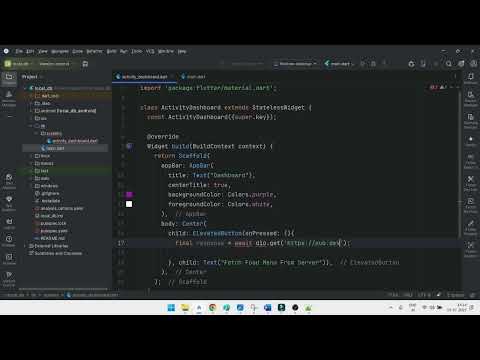Screen dimensions: 480x360
Task: Open the version control branch dropdown
Action: (x=55, y=64)
